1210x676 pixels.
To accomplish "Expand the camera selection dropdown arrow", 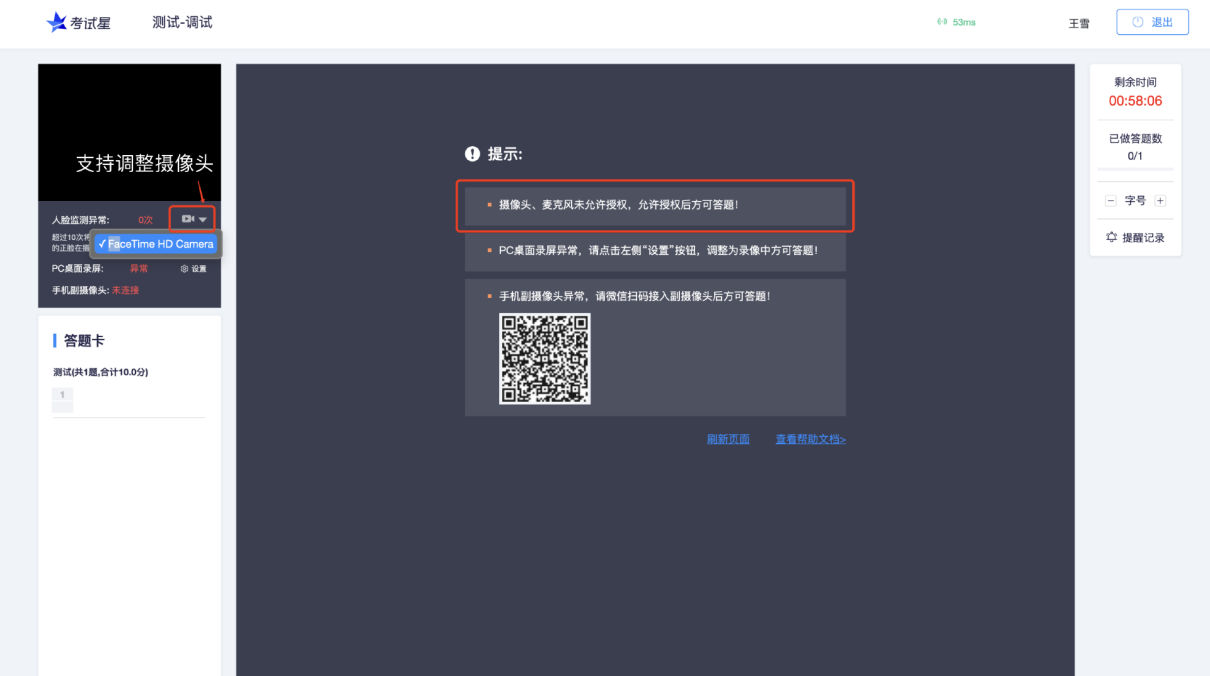I will coord(203,219).
